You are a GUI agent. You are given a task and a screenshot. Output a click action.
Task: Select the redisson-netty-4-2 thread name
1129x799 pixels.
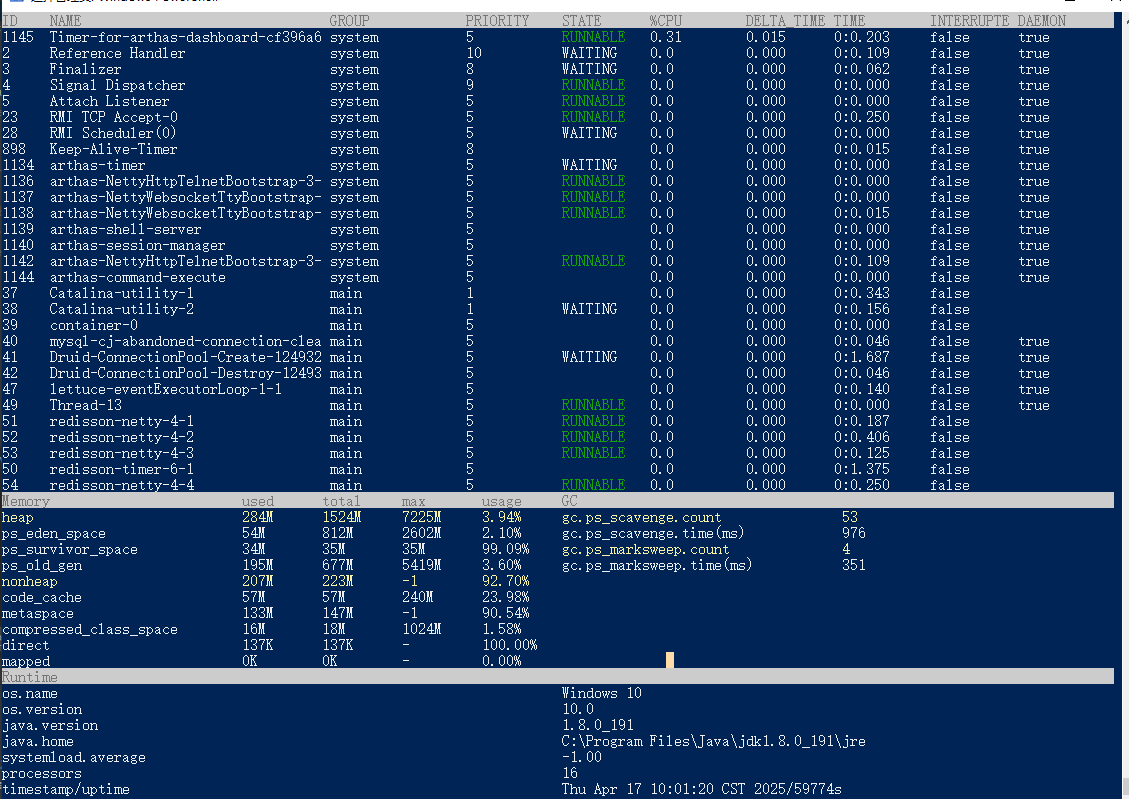[x=121, y=437]
